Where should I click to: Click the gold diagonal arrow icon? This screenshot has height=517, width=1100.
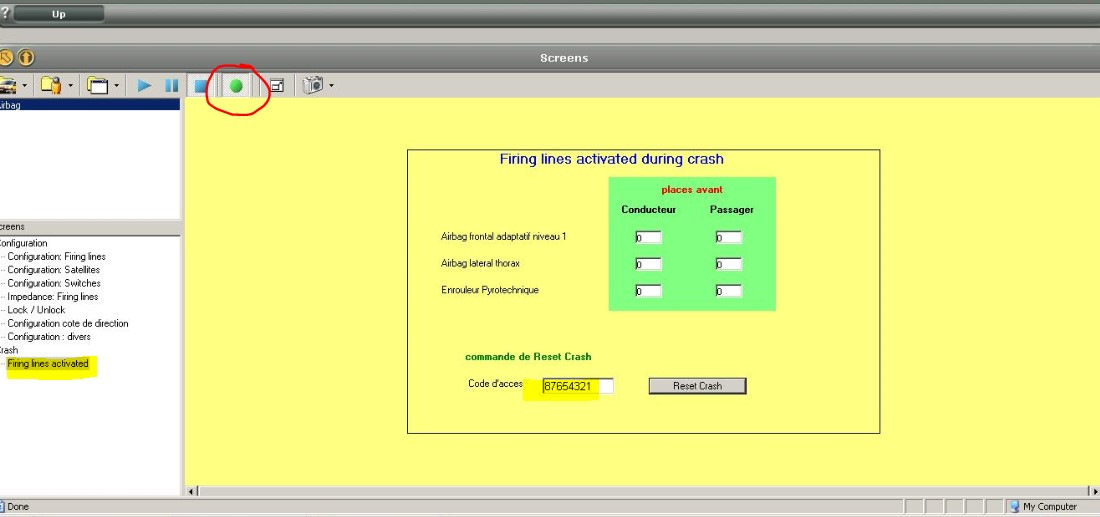(x=6, y=58)
